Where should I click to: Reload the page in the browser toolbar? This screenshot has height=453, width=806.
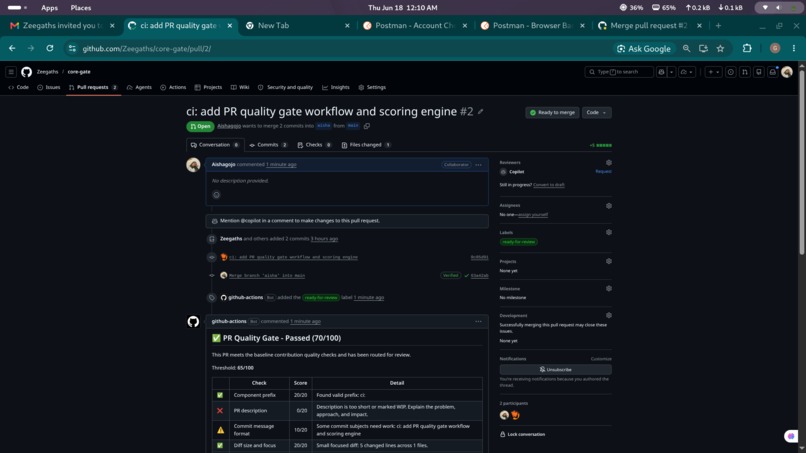(x=50, y=48)
